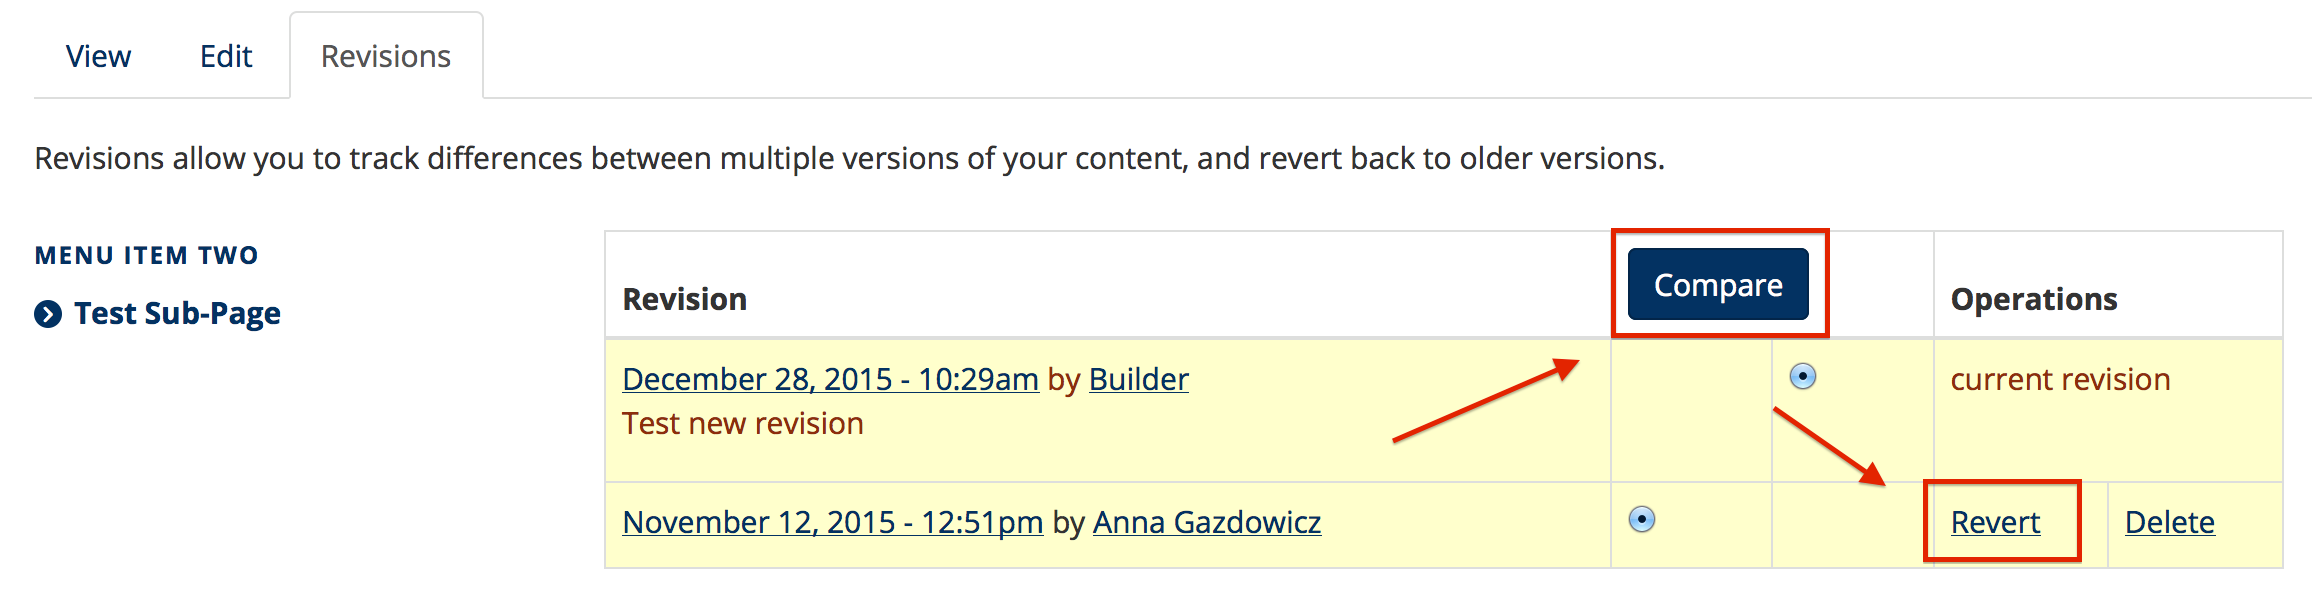The width and height of the screenshot is (2312, 596).
Task: Click the Revision column header
Action: click(x=685, y=299)
